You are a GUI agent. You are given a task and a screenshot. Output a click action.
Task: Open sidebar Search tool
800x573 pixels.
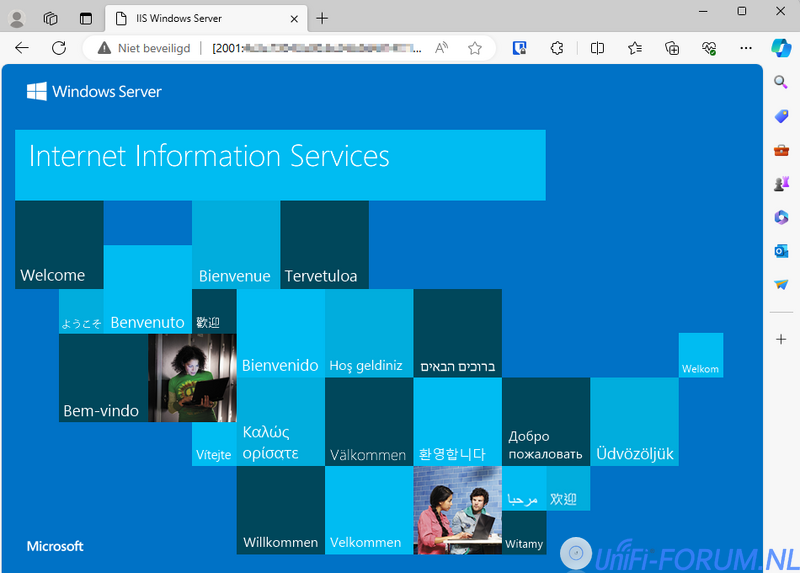tap(781, 83)
